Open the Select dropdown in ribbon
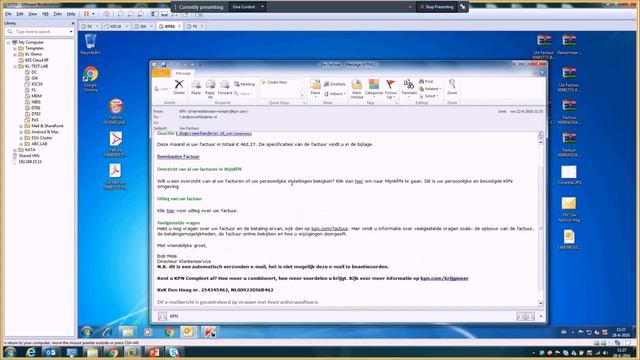 (429, 96)
